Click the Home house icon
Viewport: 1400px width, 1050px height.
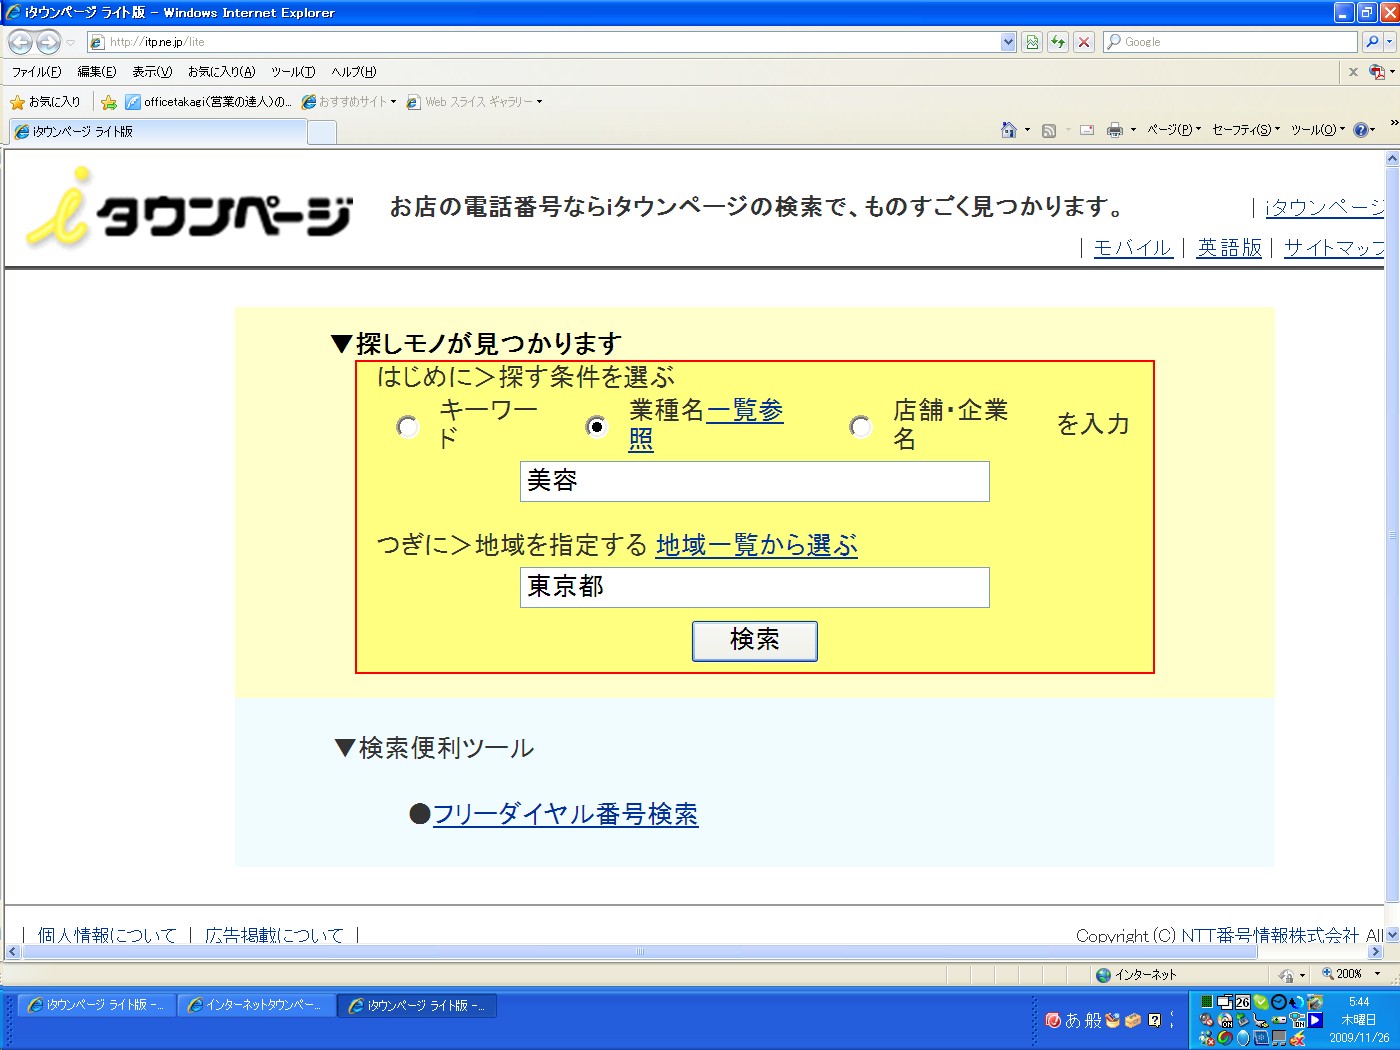pyautogui.click(x=1009, y=130)
